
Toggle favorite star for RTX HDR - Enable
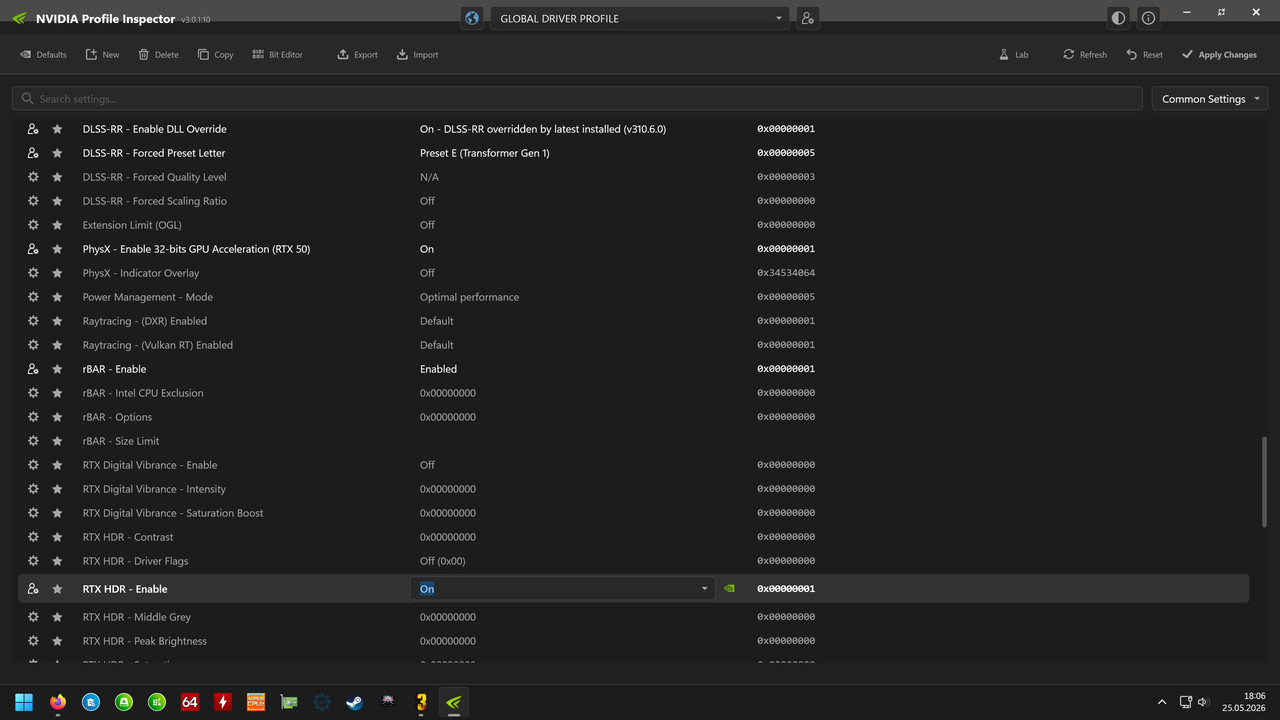click(57, 589)
